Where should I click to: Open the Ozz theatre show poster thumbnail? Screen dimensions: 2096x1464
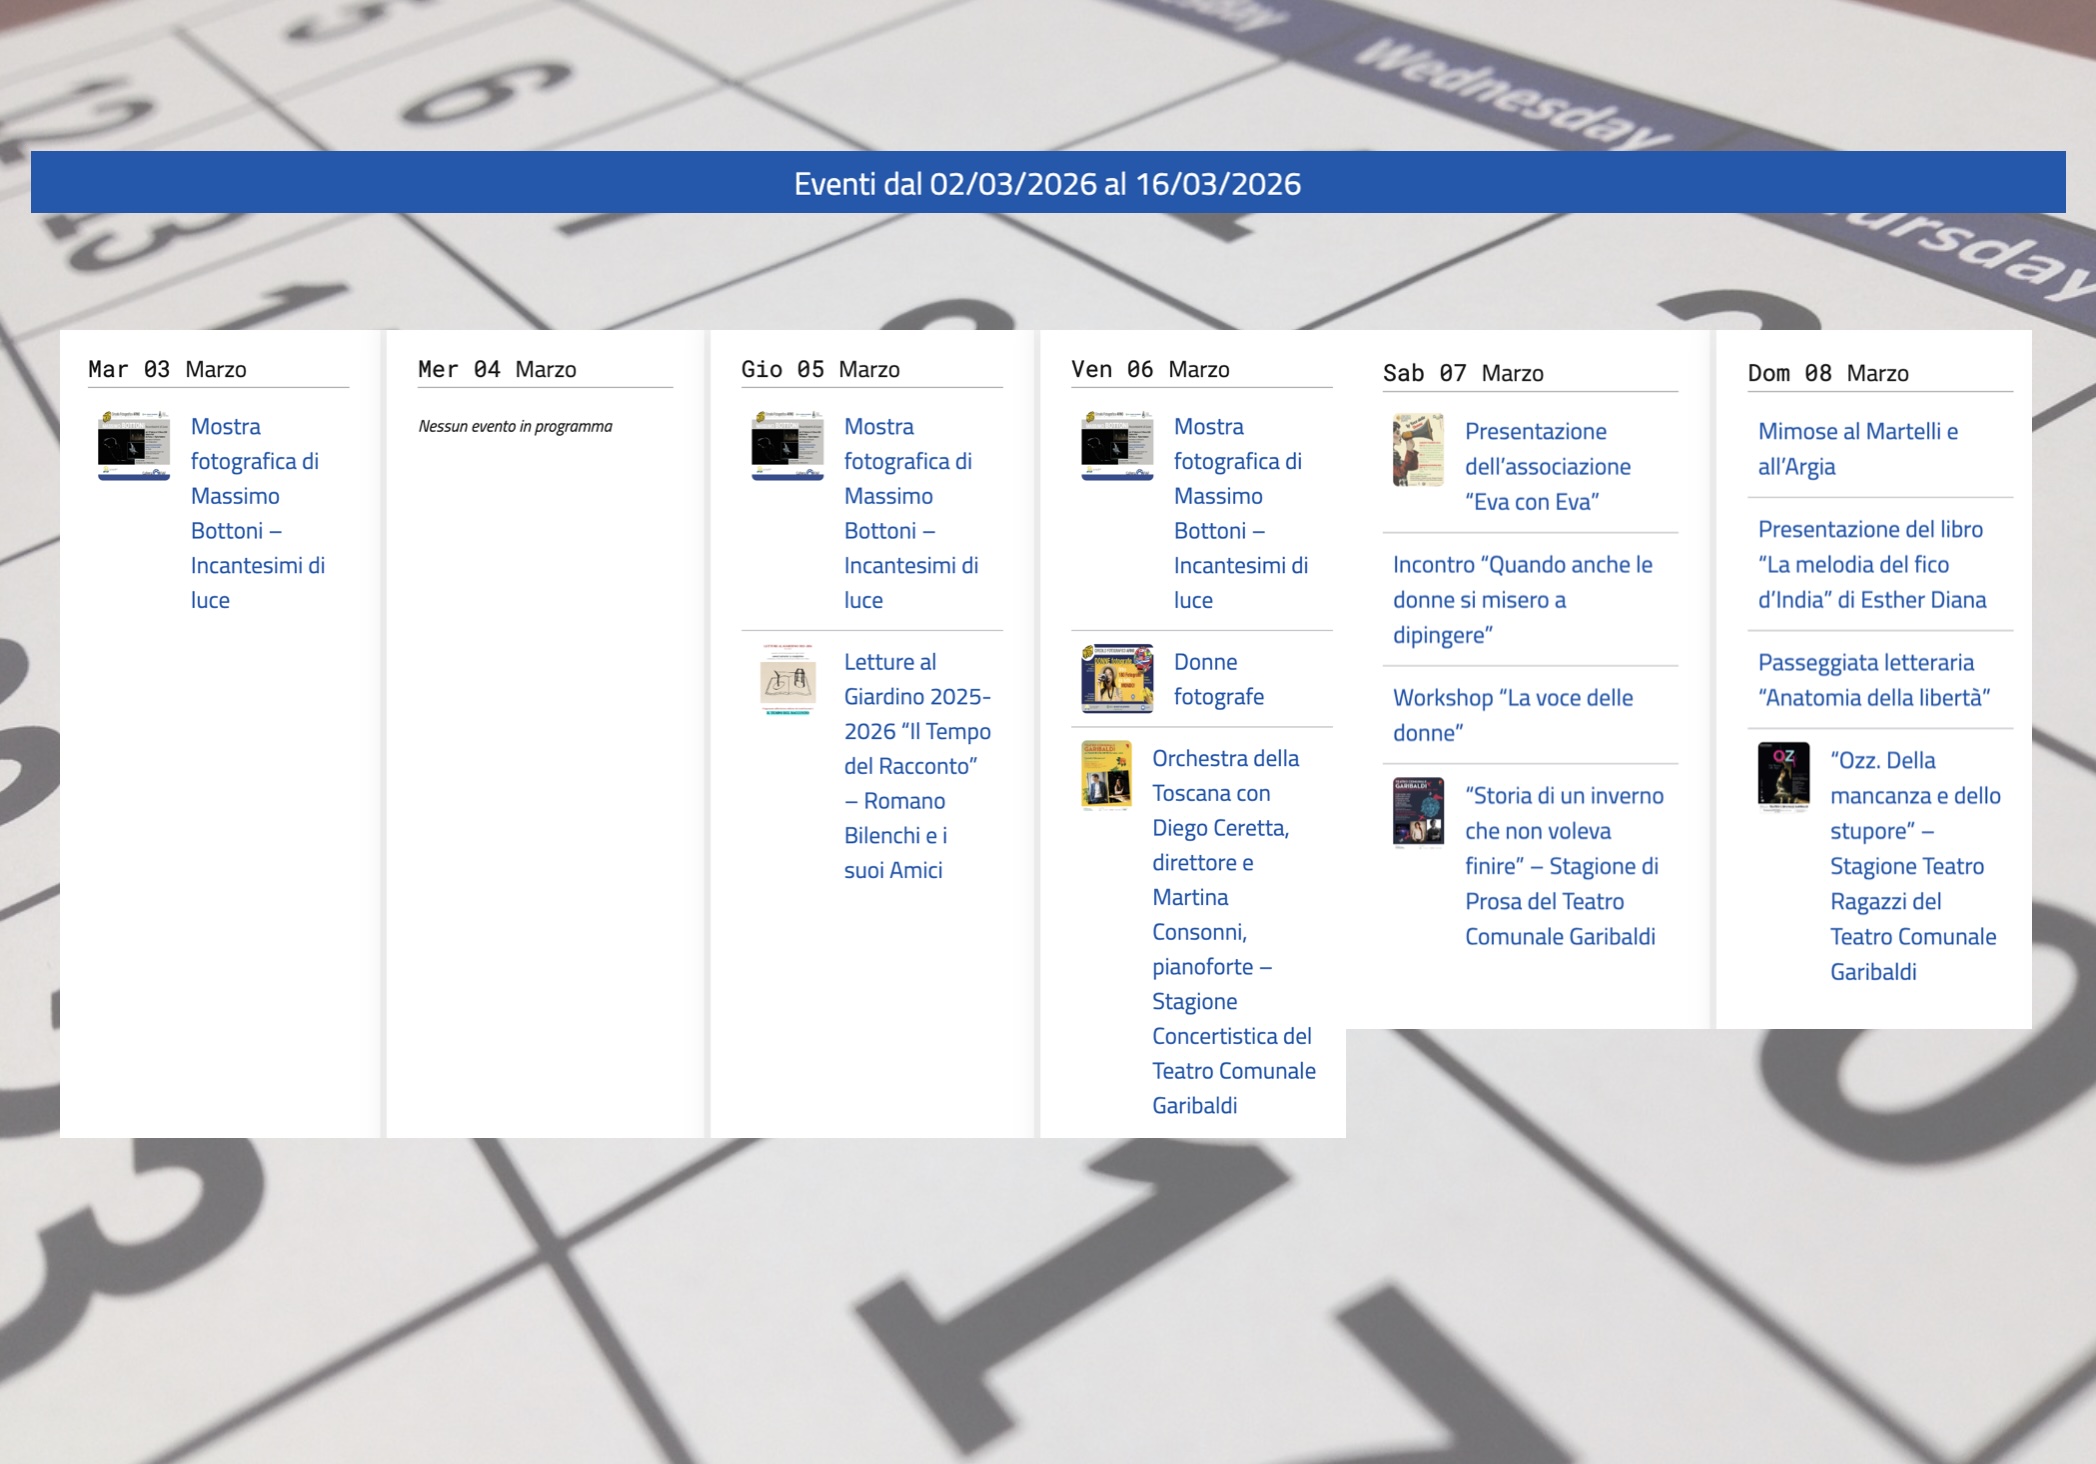point(1783,777)
